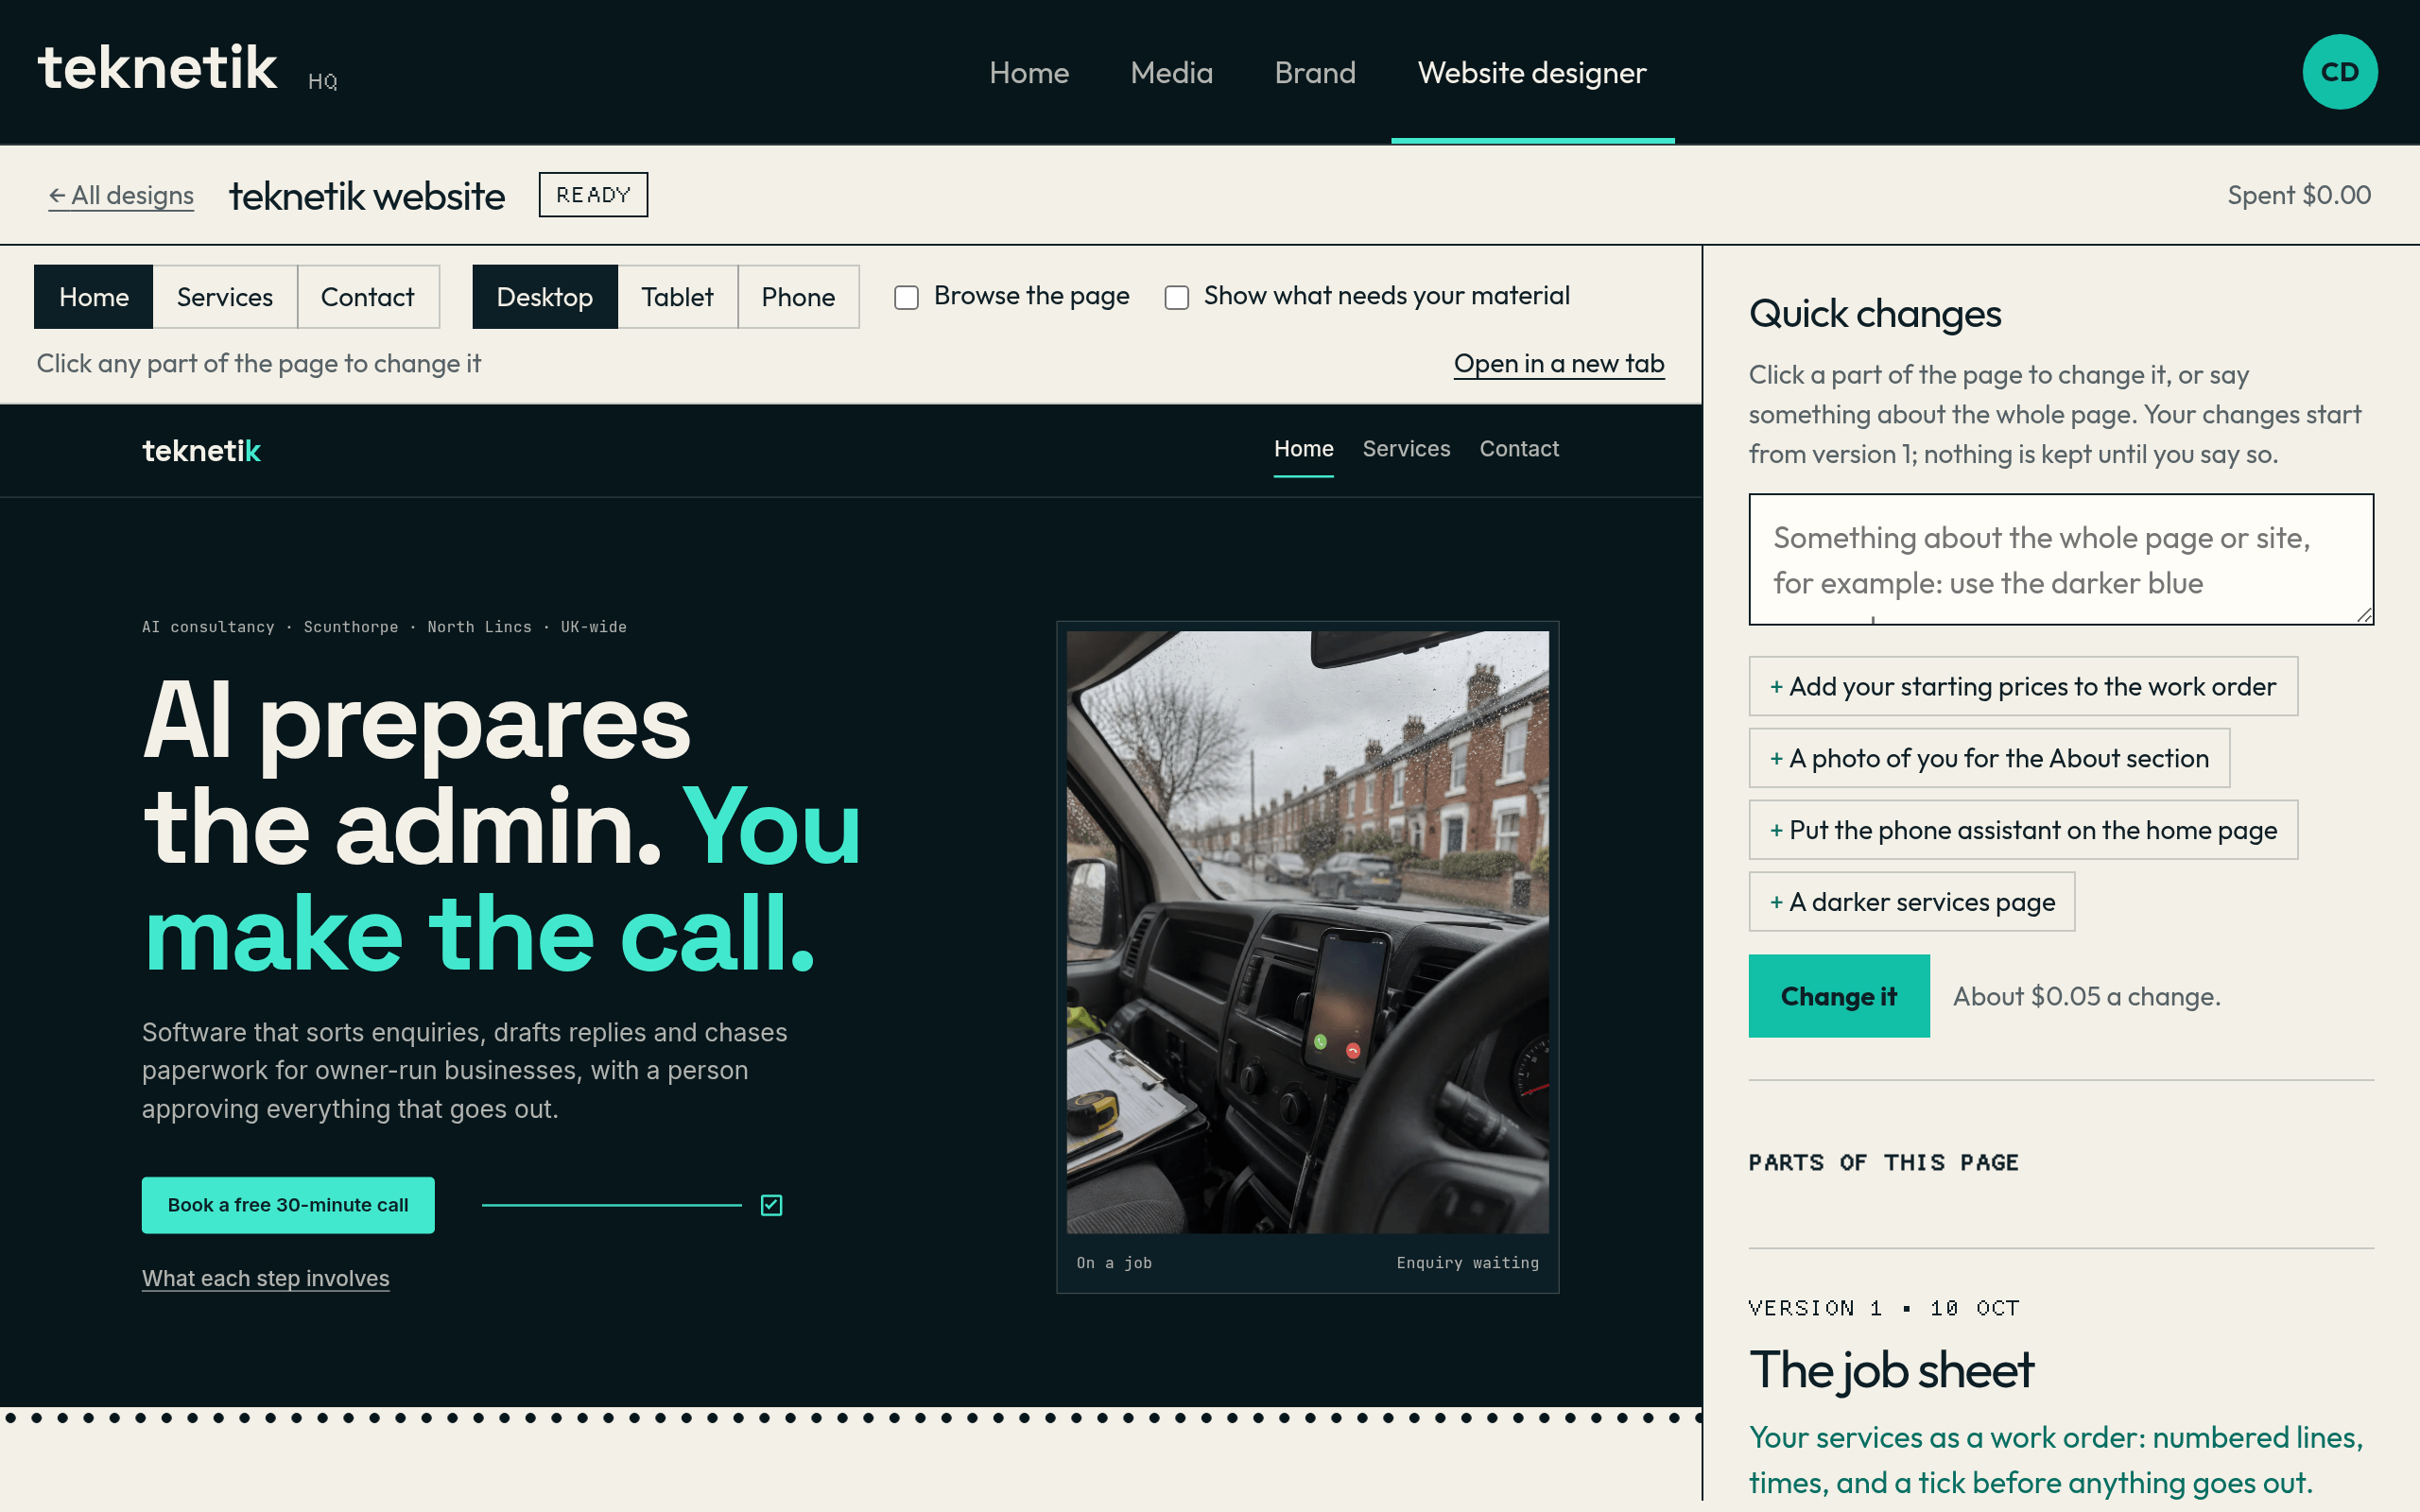
Task: Click the AI consultancy Scunthorpe tagline
Action: click(x=384, y=627)
